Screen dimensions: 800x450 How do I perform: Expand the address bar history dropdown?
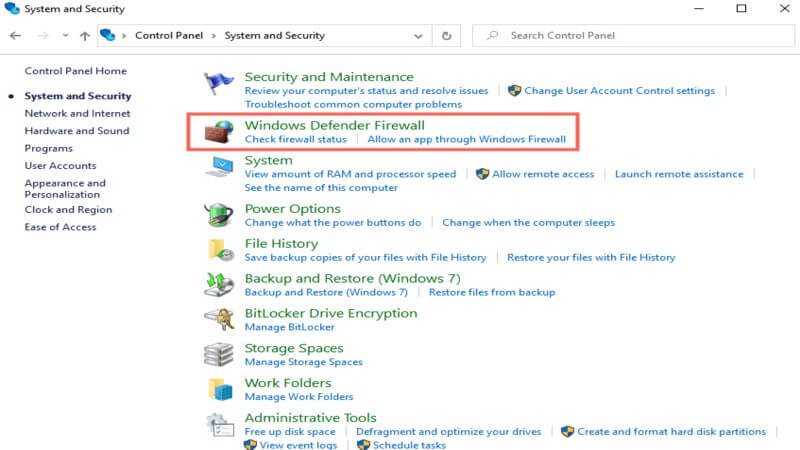point(418,36)
